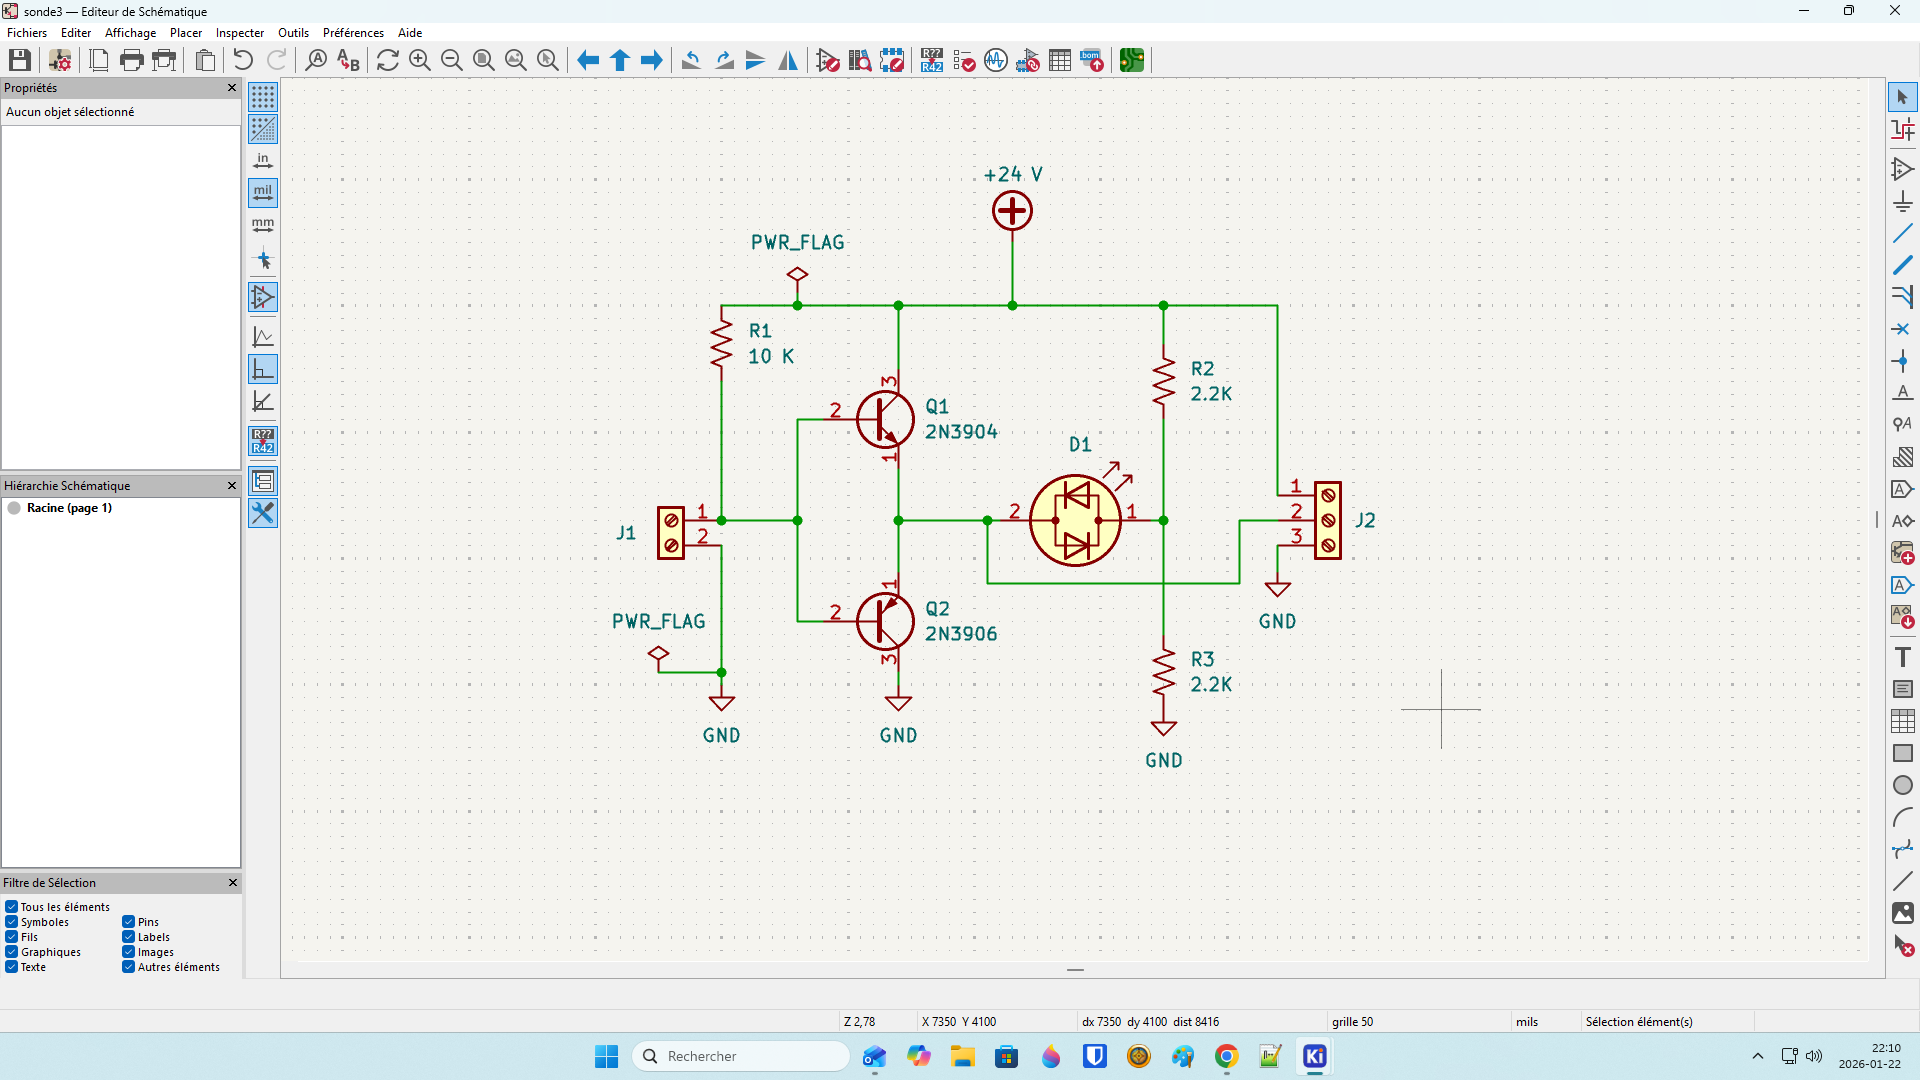Click the Undo arrow icon
1920x1080 pixels.
pyautogui.click(x=243, y=60)
